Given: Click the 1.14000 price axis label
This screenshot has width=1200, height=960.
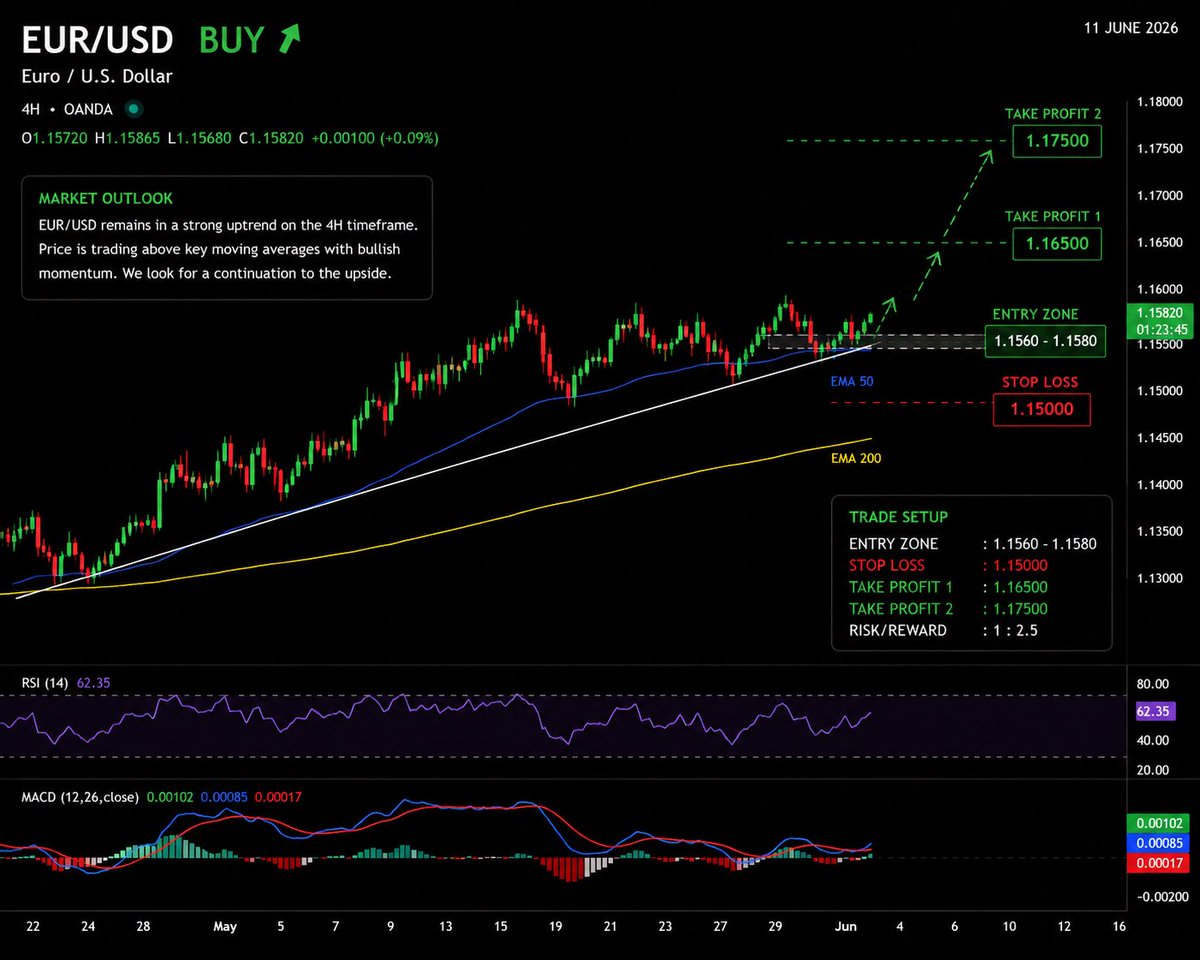Looking at the screenshot, I should click(x=1159, y=486).
